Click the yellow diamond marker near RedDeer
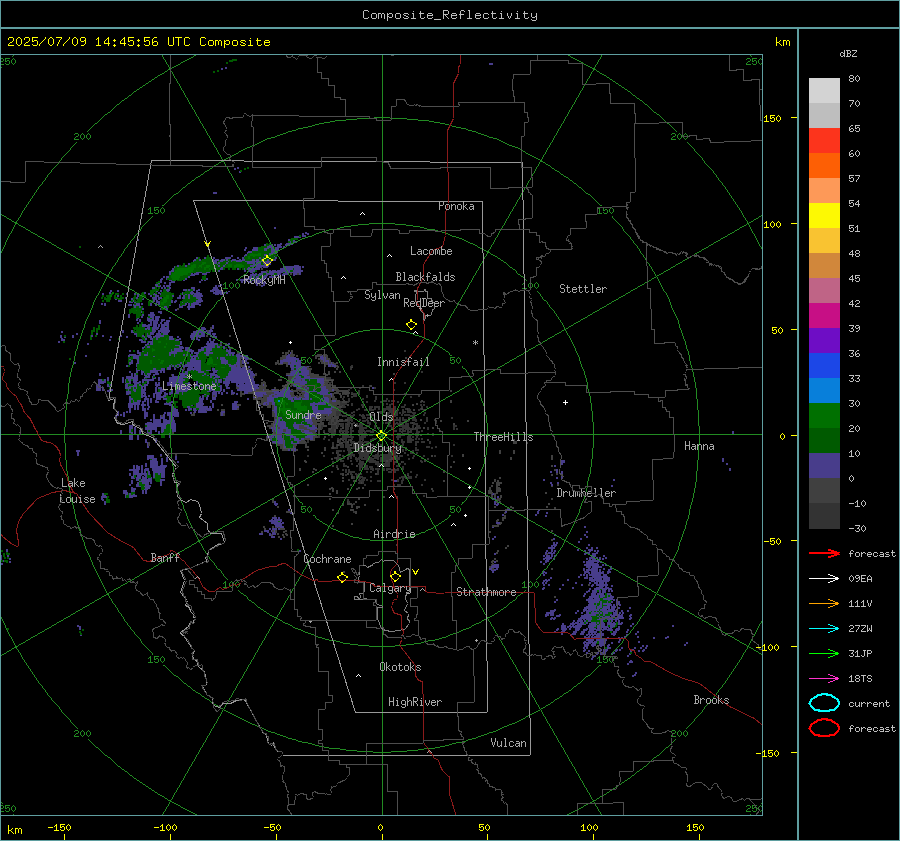 [411, 325]
